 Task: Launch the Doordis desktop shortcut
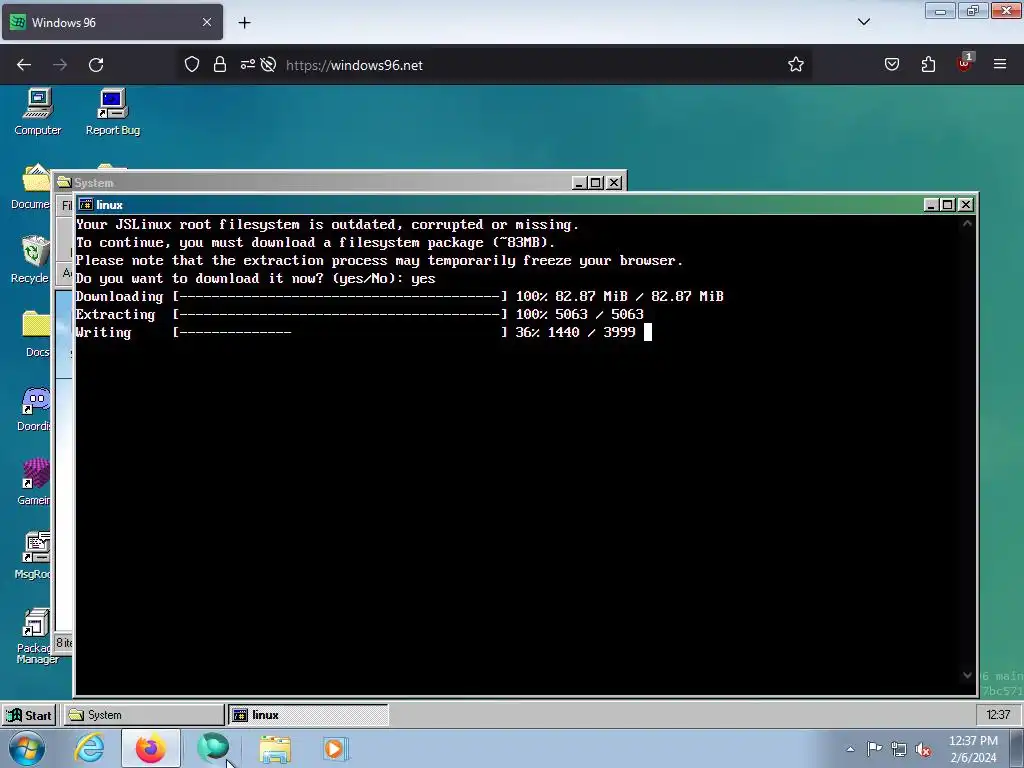34,409
